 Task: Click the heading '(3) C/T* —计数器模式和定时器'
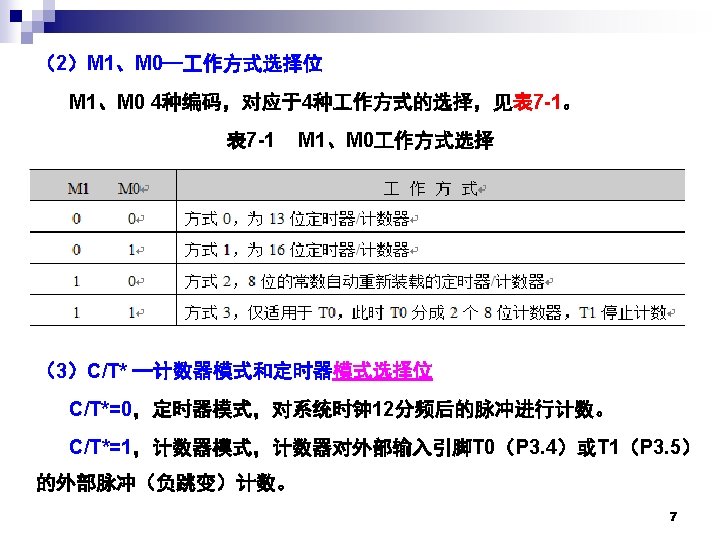tap(188, 371)
